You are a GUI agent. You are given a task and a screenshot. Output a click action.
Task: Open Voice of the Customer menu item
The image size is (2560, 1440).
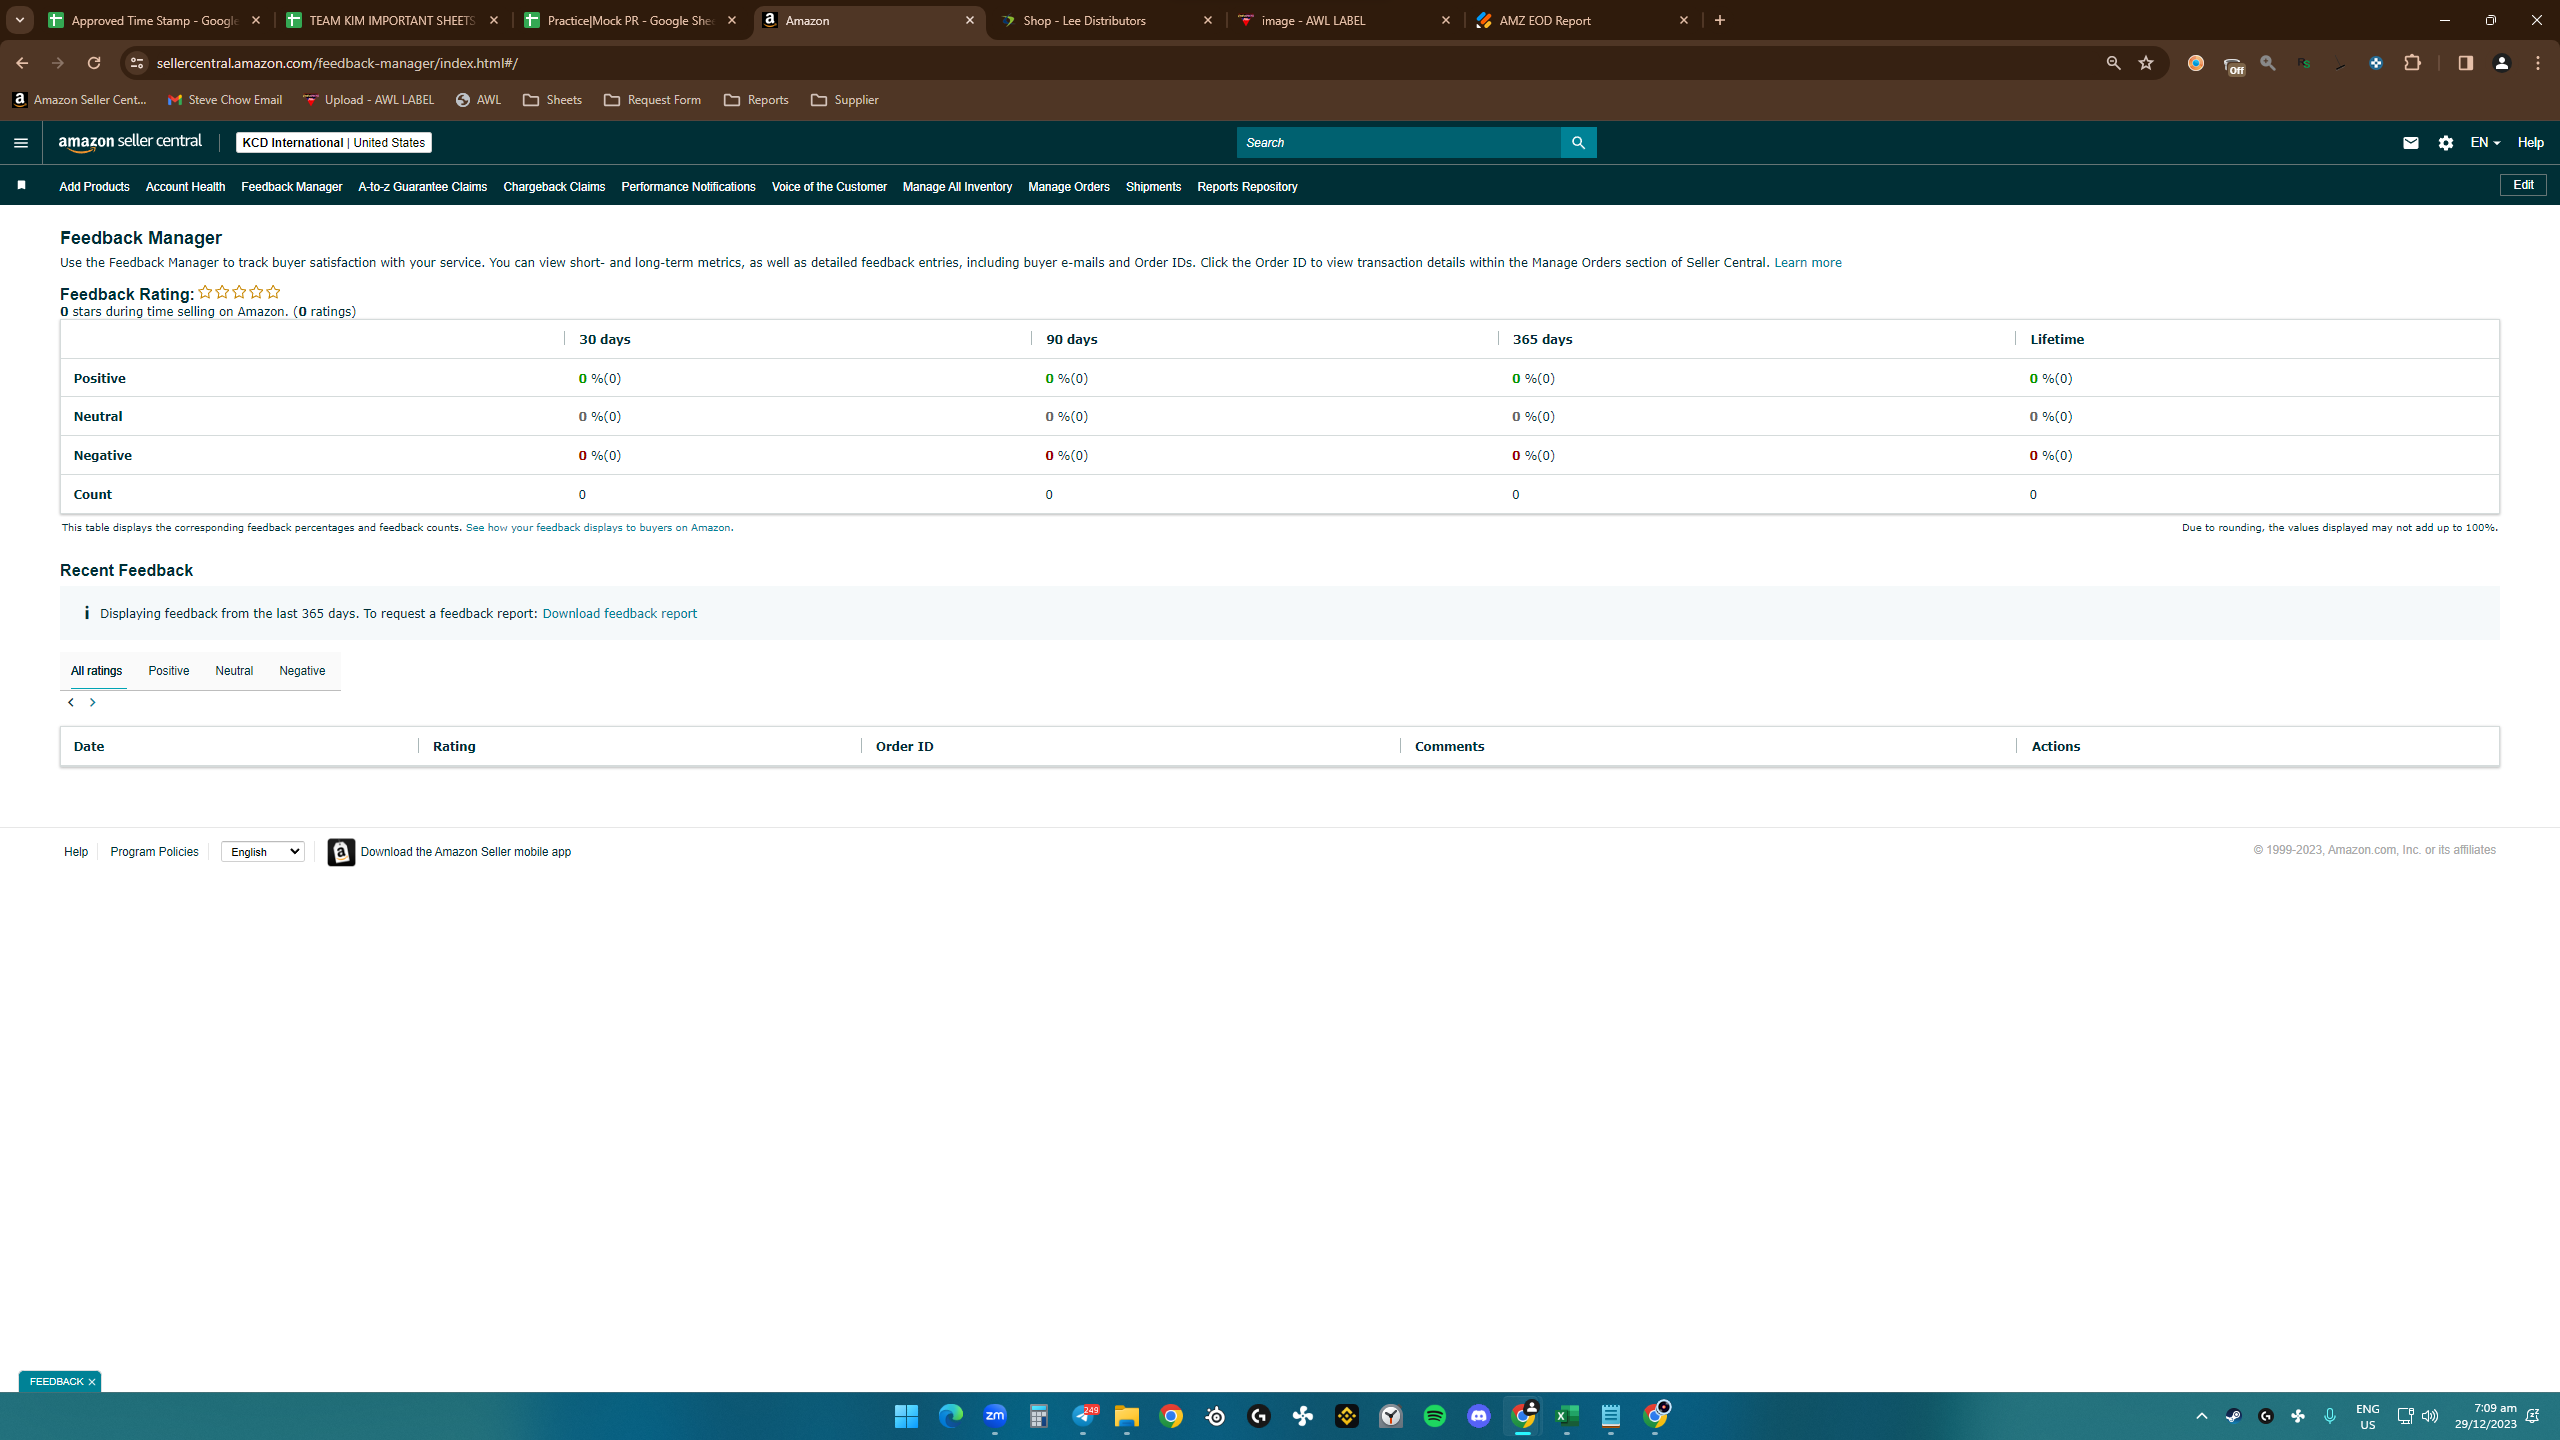829,187
